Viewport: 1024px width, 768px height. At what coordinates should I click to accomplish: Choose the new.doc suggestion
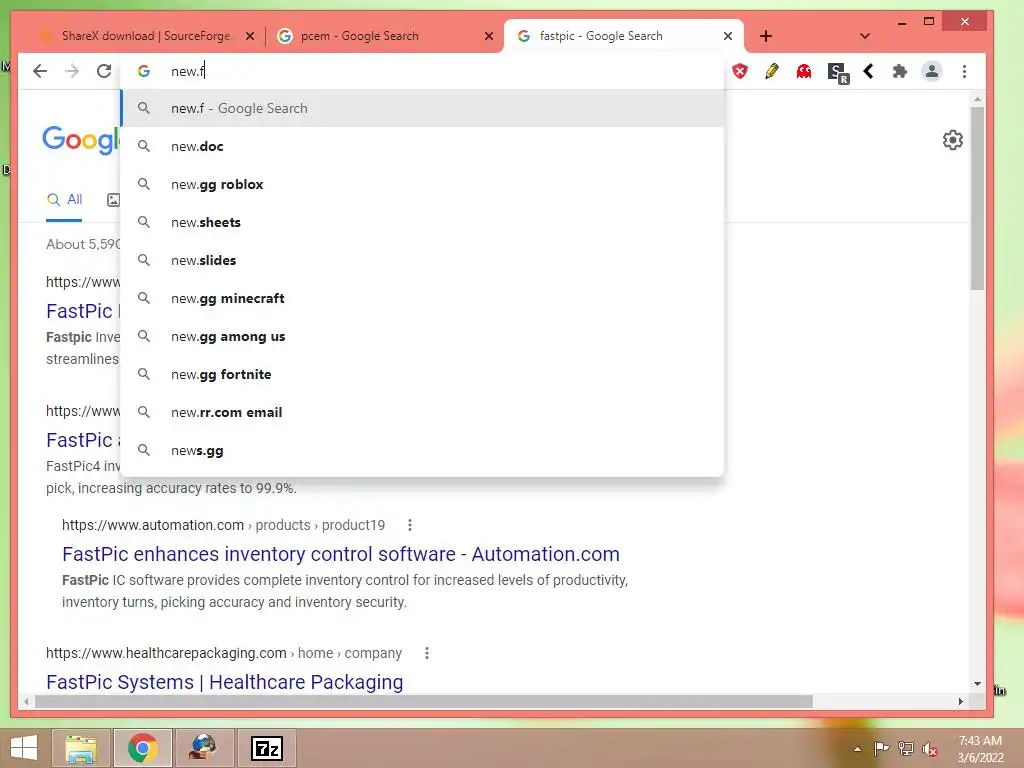pyautogui.click(x=423, y=146)
